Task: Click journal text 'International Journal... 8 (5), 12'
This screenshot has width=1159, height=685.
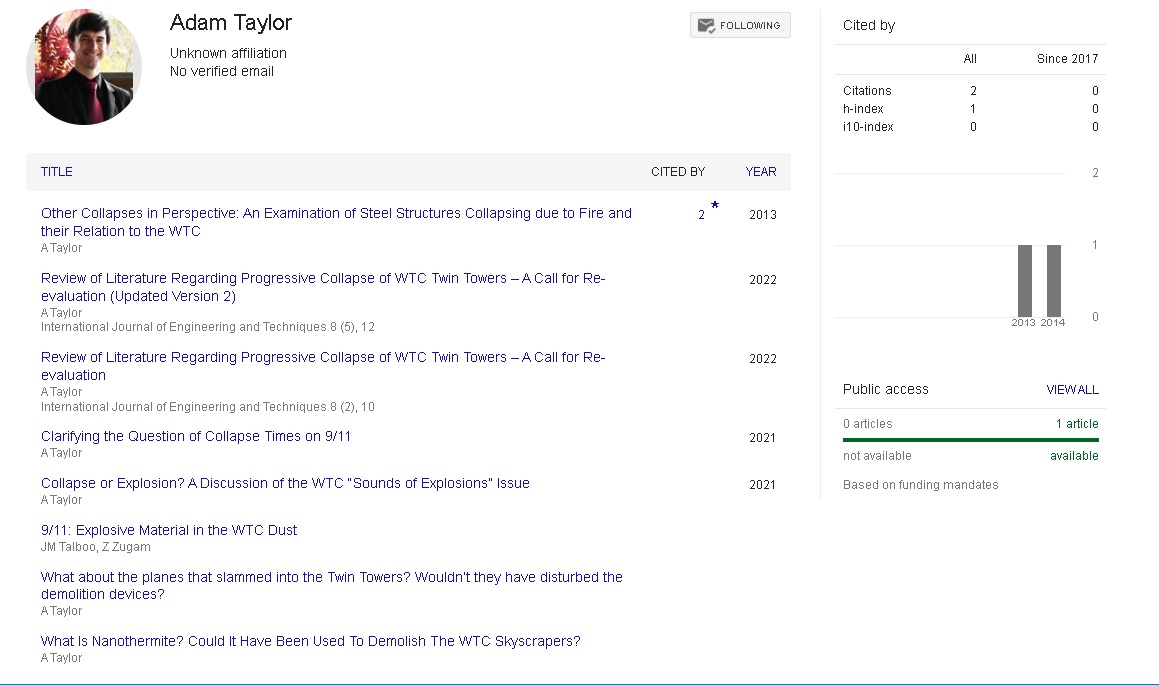Action: (208, 327)
